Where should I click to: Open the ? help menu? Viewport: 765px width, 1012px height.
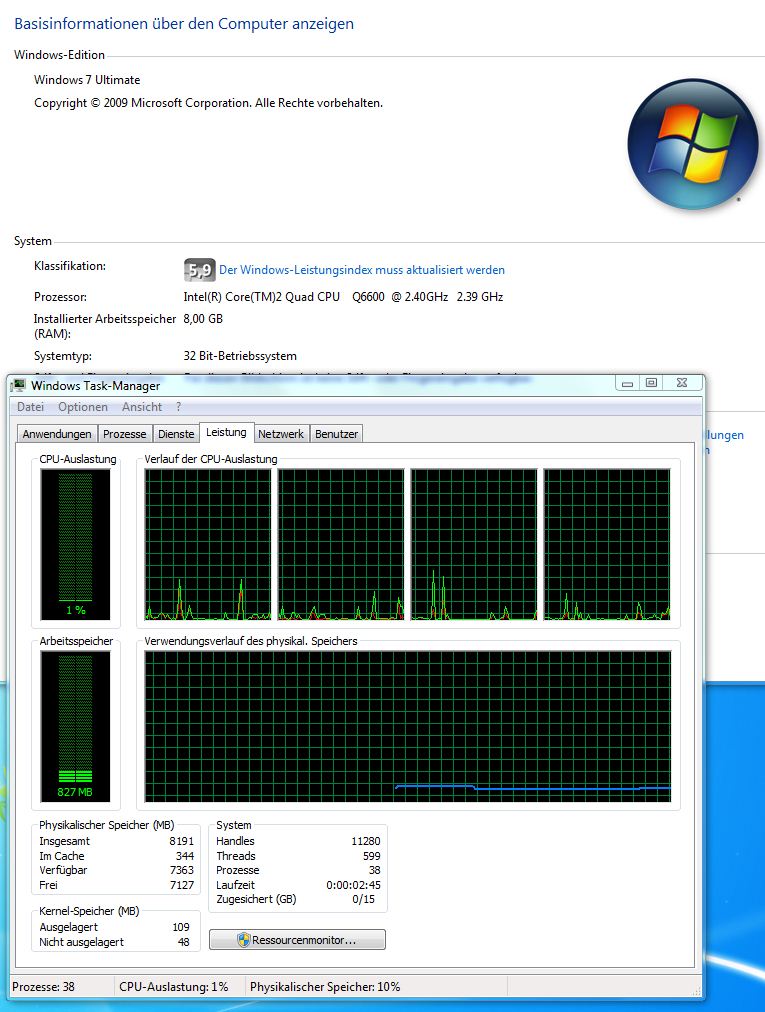[178, 407]
